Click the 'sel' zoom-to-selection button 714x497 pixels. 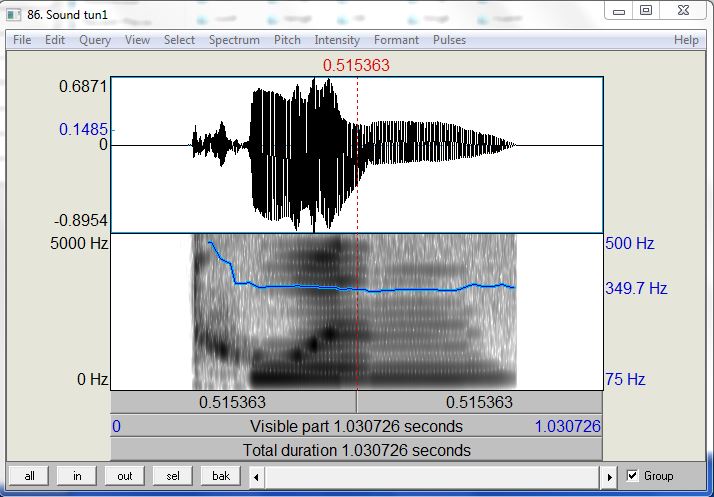[173, 476]
